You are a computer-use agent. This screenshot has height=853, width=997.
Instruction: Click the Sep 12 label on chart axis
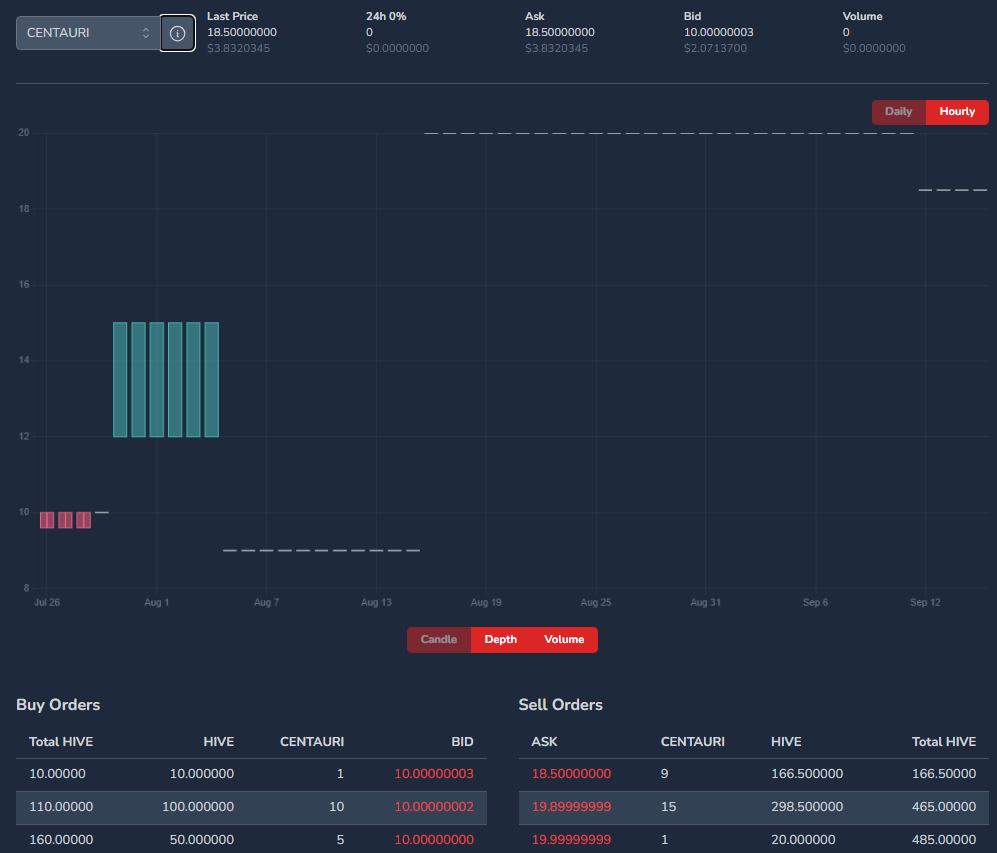click(925, 603)
